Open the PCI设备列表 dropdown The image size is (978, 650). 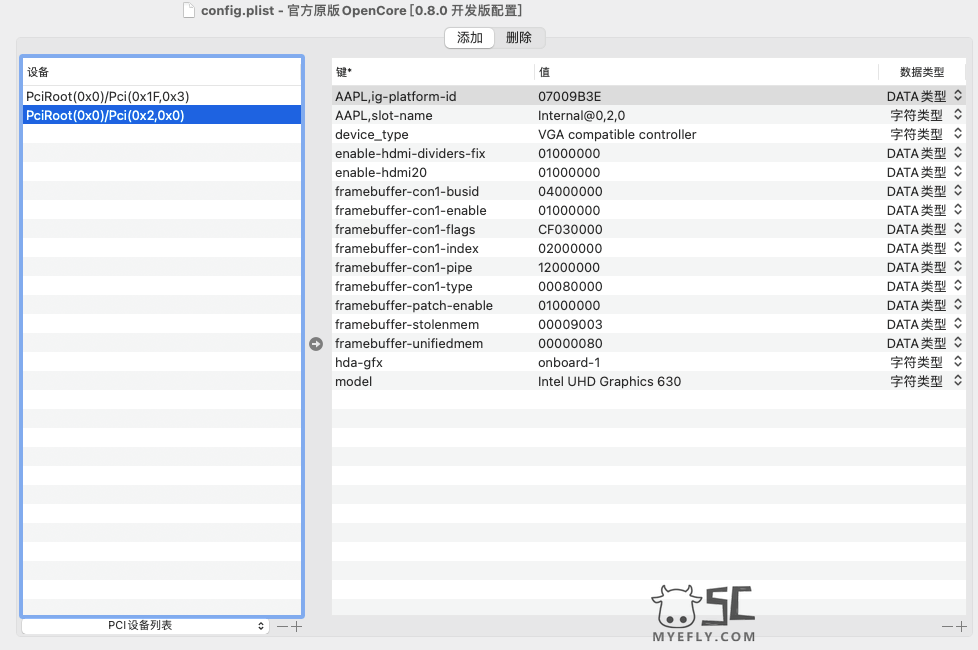pyautogui.click(x=146, y=626)
